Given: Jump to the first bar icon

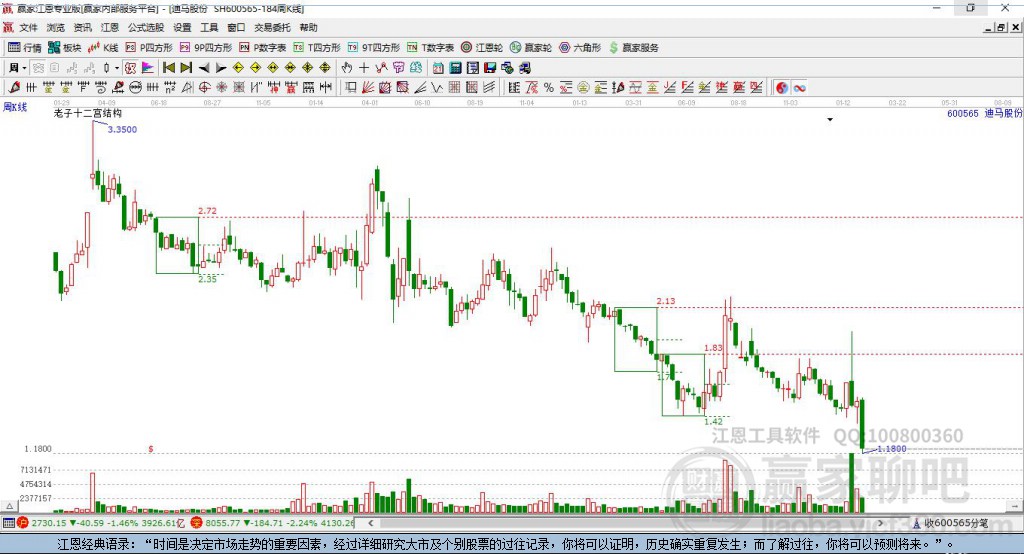Looking at the screenshot, I should pyautogui.click(x=169, y=68).
